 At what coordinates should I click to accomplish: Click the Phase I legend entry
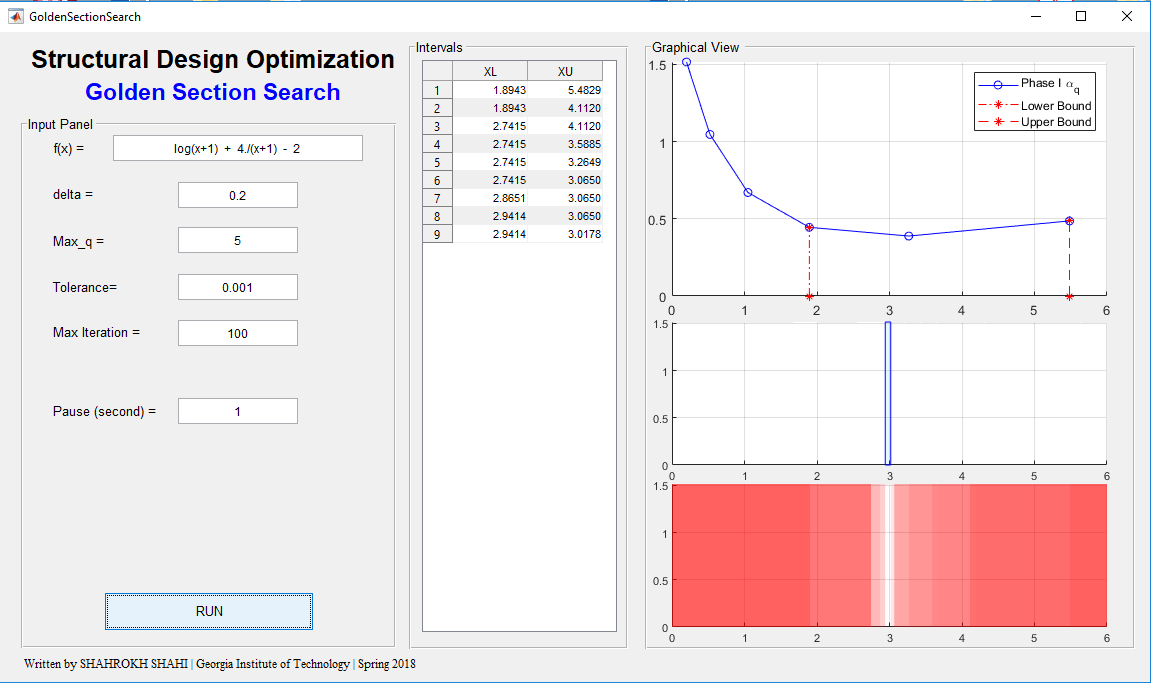point(1035,84)
